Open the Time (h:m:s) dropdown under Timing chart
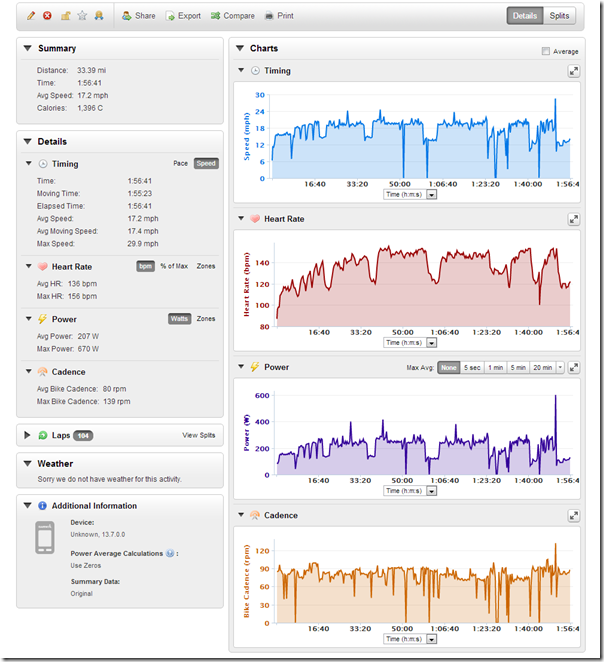The image size is (604, 662). [431, 195]
